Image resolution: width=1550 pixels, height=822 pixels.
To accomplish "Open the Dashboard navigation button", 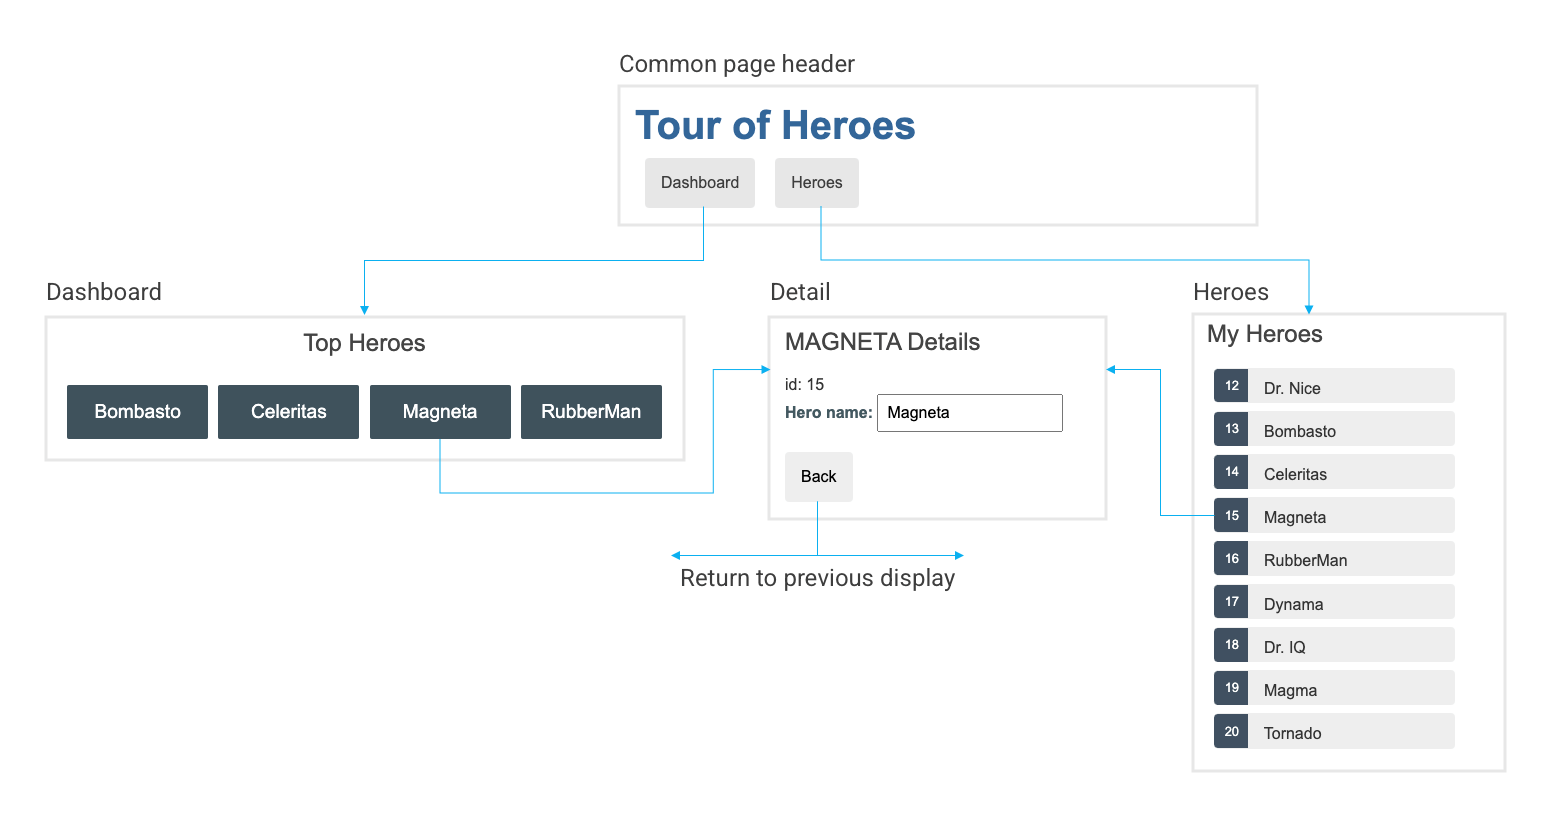I will (x=700, y=182).
